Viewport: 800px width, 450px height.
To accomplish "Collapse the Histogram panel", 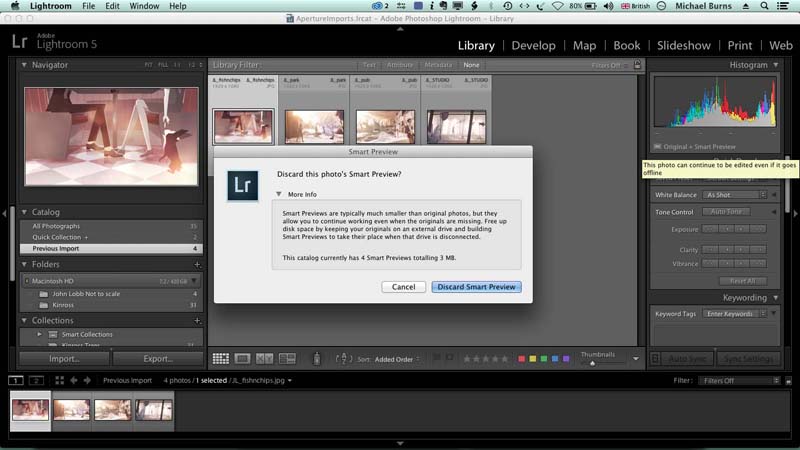I will [776, 65].
